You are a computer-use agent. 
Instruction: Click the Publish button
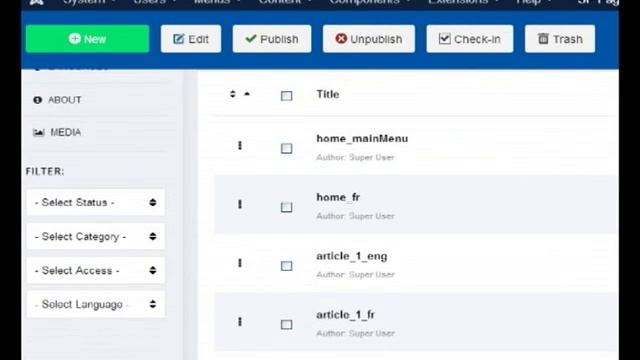click(272, 39)
